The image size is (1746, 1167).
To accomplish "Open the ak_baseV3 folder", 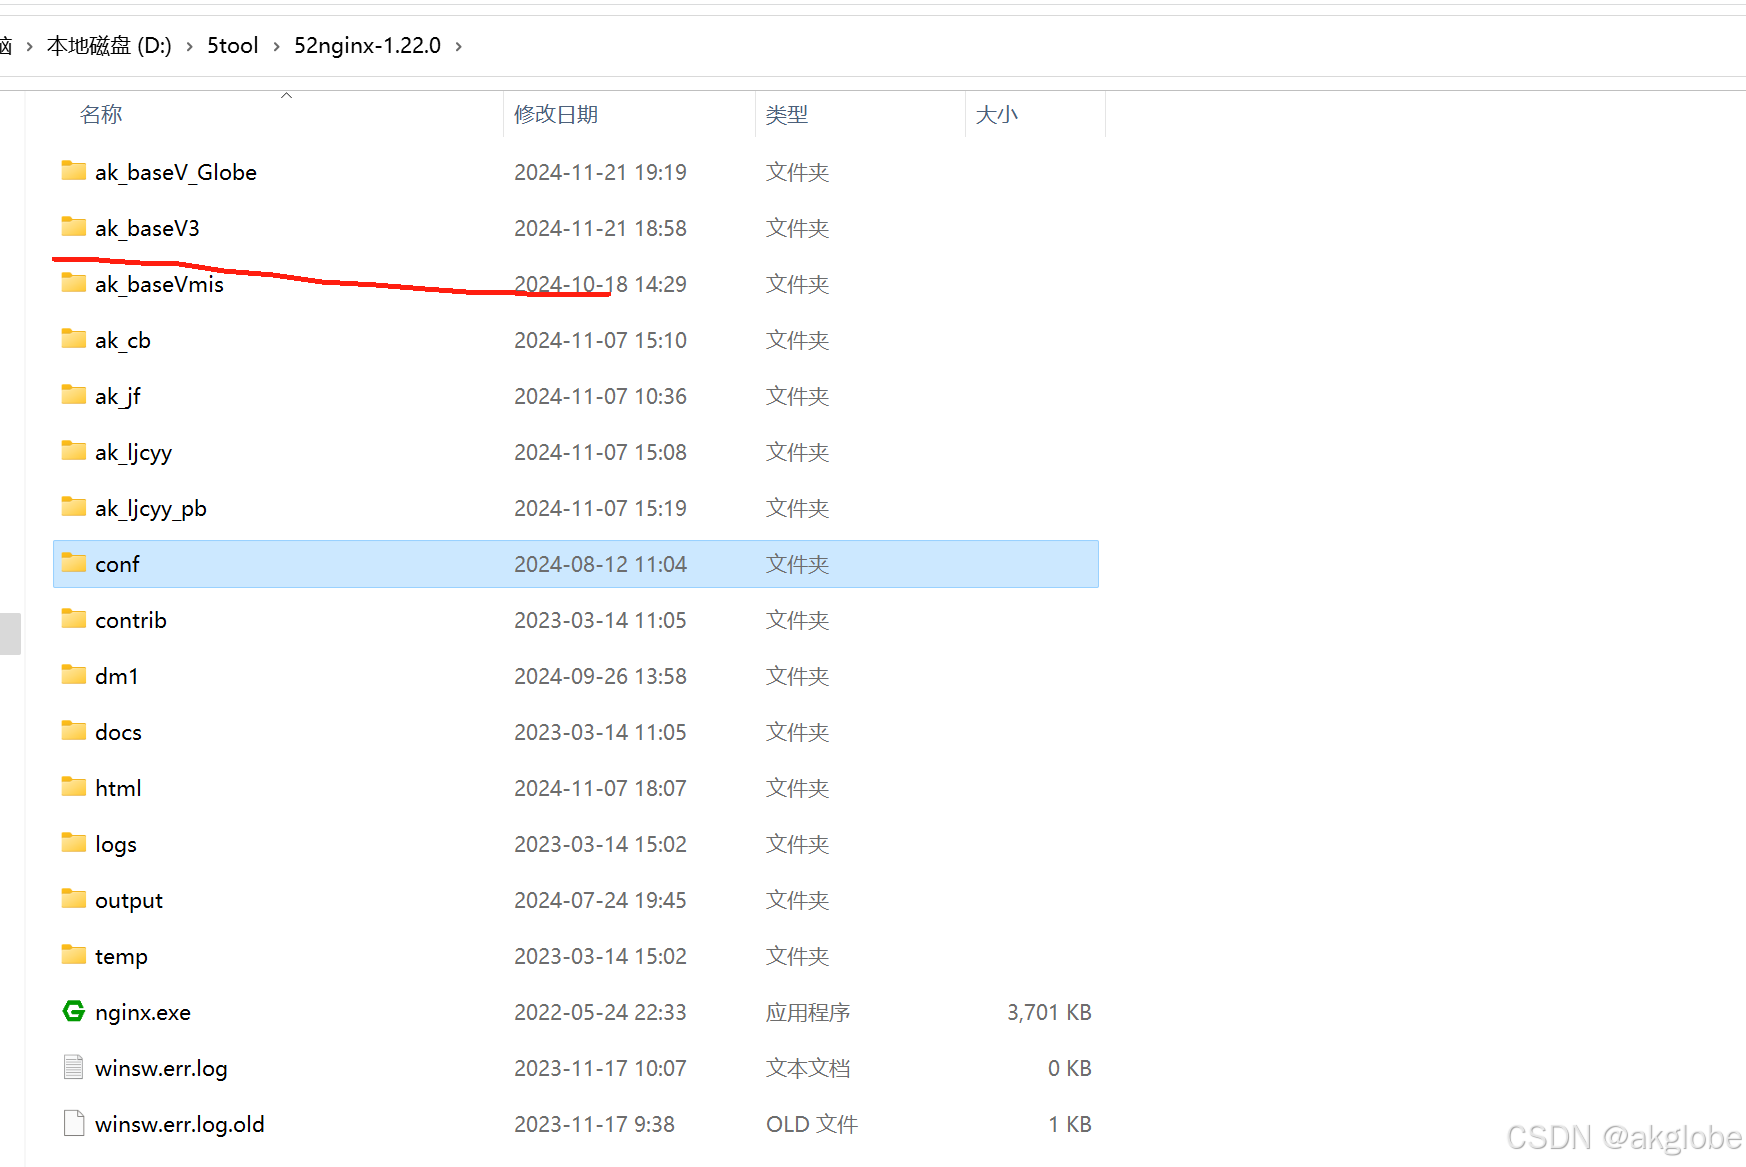I will click(146, 228).
